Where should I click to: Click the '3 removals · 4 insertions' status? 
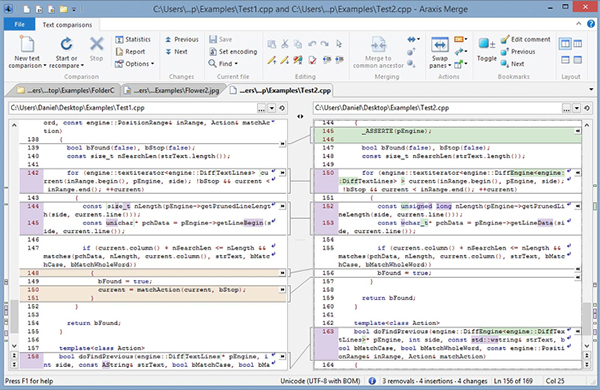(435, 381)
